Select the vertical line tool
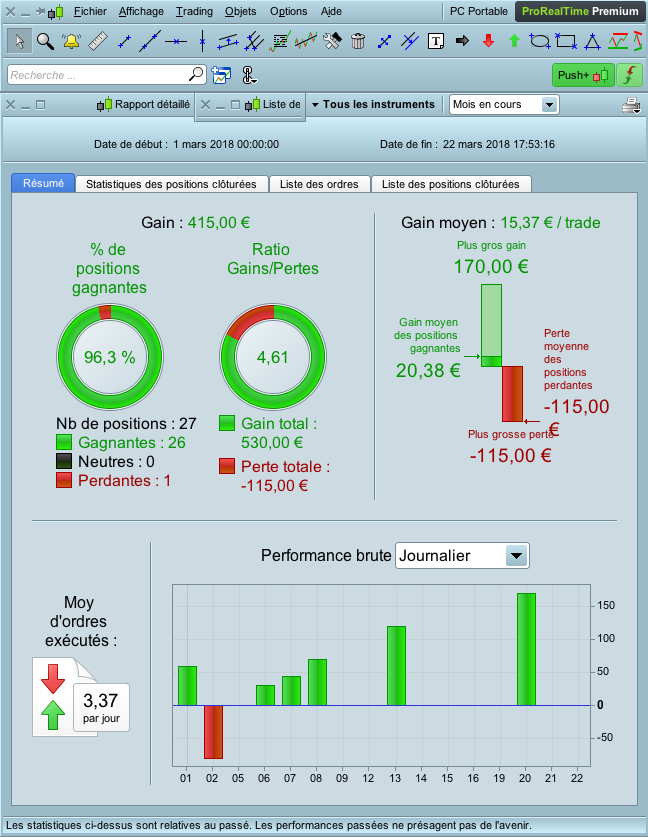The width and height of the screenshot is (648, 837). pos(202,41)
